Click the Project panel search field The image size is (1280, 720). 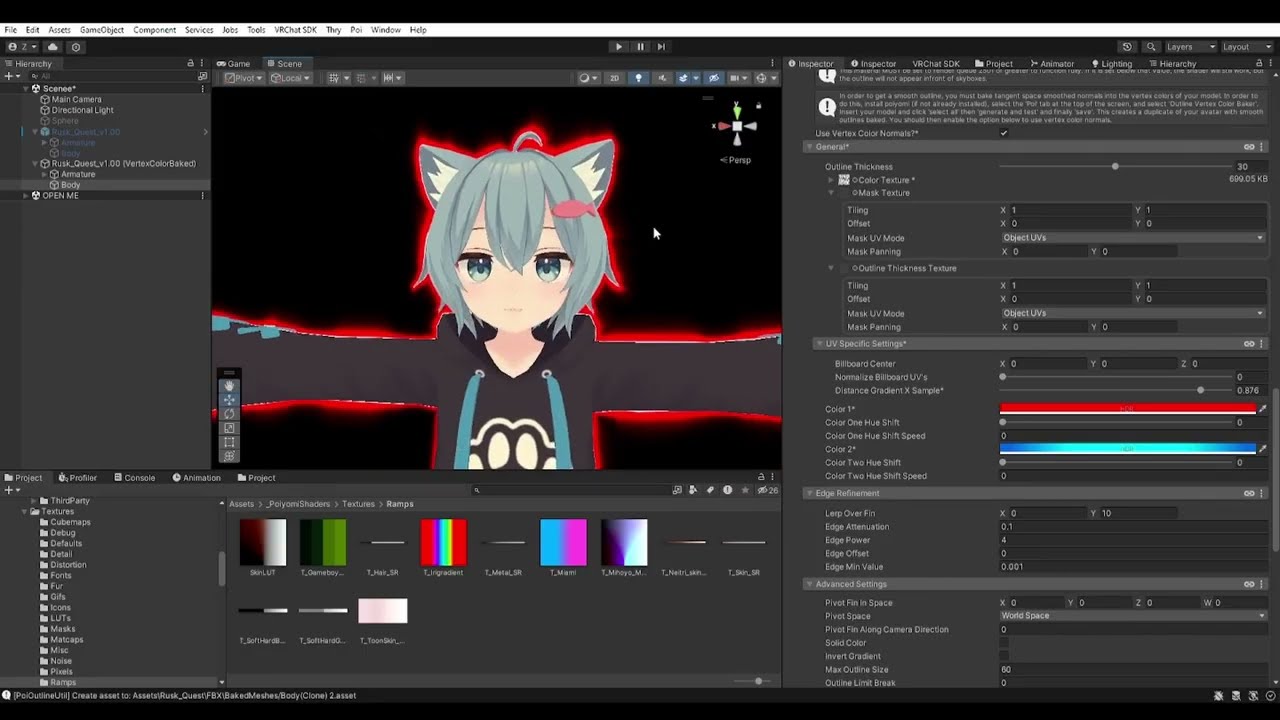point(570,490)
